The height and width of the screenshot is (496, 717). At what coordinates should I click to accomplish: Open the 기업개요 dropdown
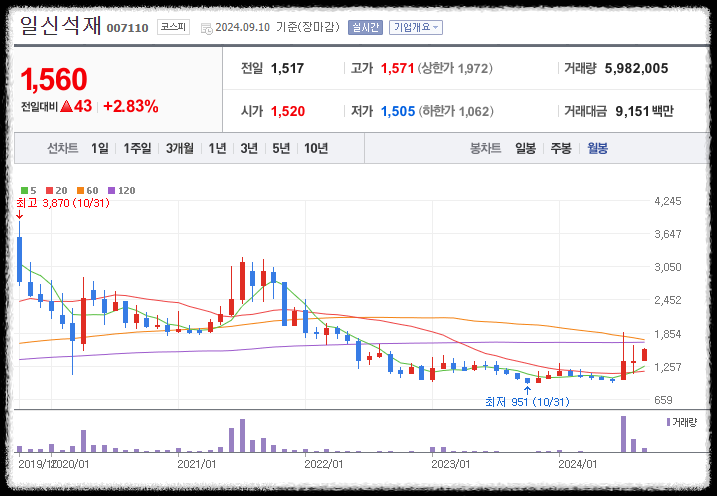416,27
